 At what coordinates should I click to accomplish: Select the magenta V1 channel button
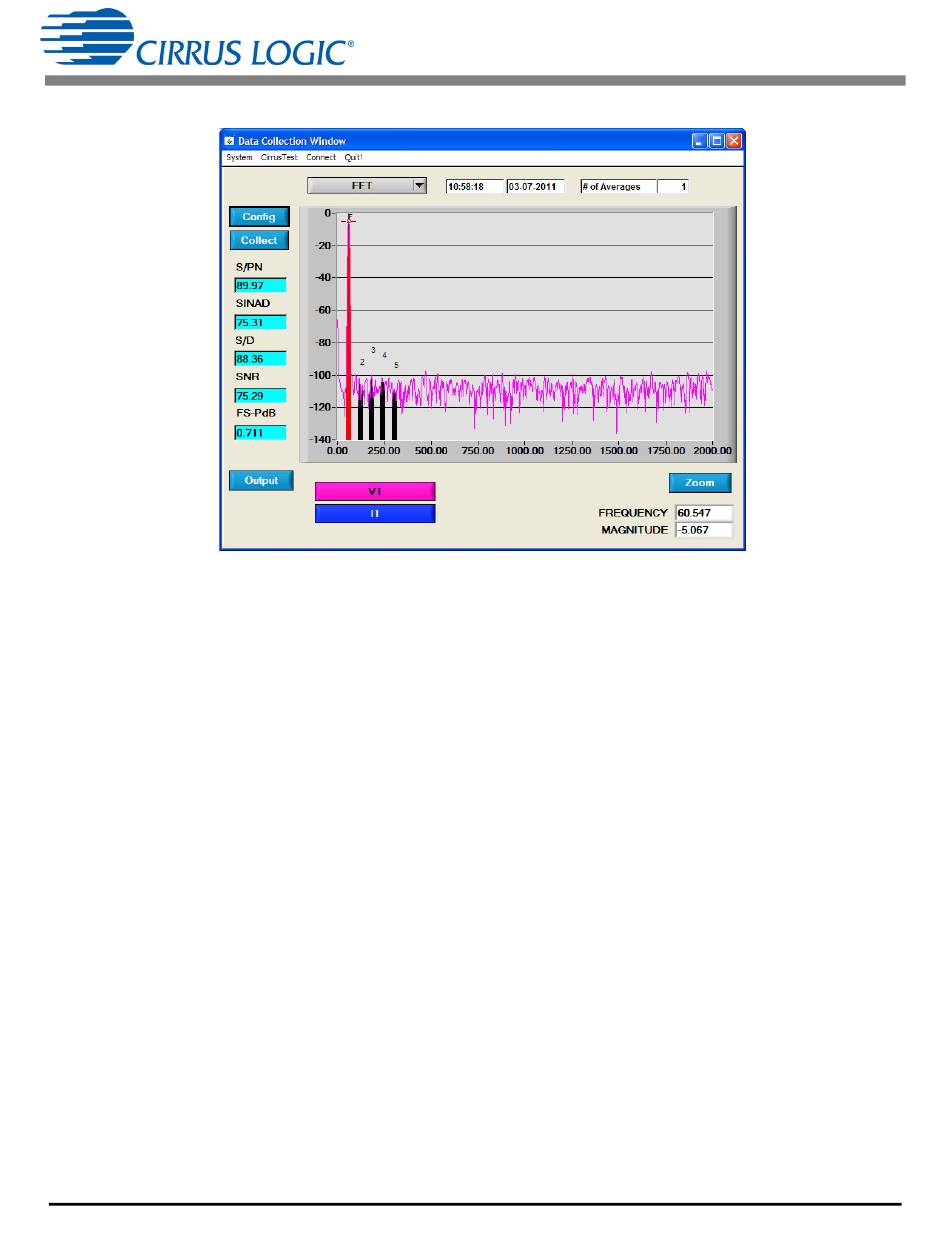tap(375, 492)
